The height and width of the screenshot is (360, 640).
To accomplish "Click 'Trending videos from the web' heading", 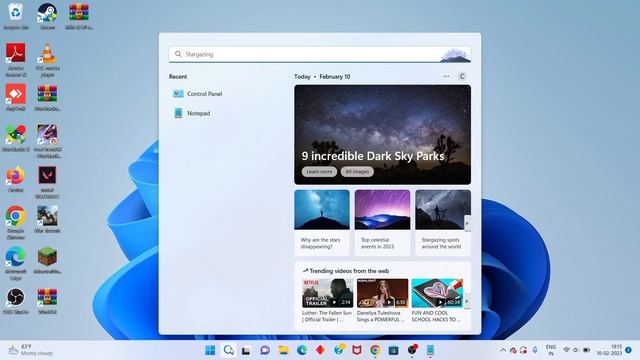I will pyautogui.click(x=349, y=271).
